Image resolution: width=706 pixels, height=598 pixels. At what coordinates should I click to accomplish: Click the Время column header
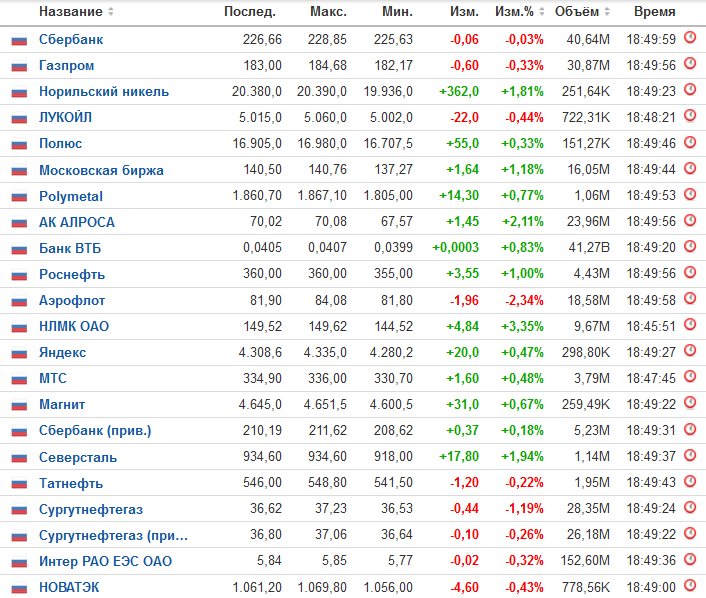(655, 11)
